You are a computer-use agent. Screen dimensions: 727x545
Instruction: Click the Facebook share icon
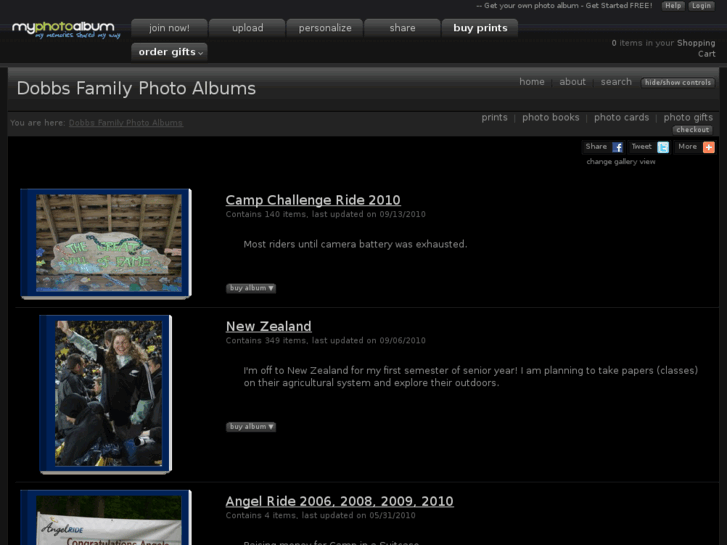[x=617, y=147]
